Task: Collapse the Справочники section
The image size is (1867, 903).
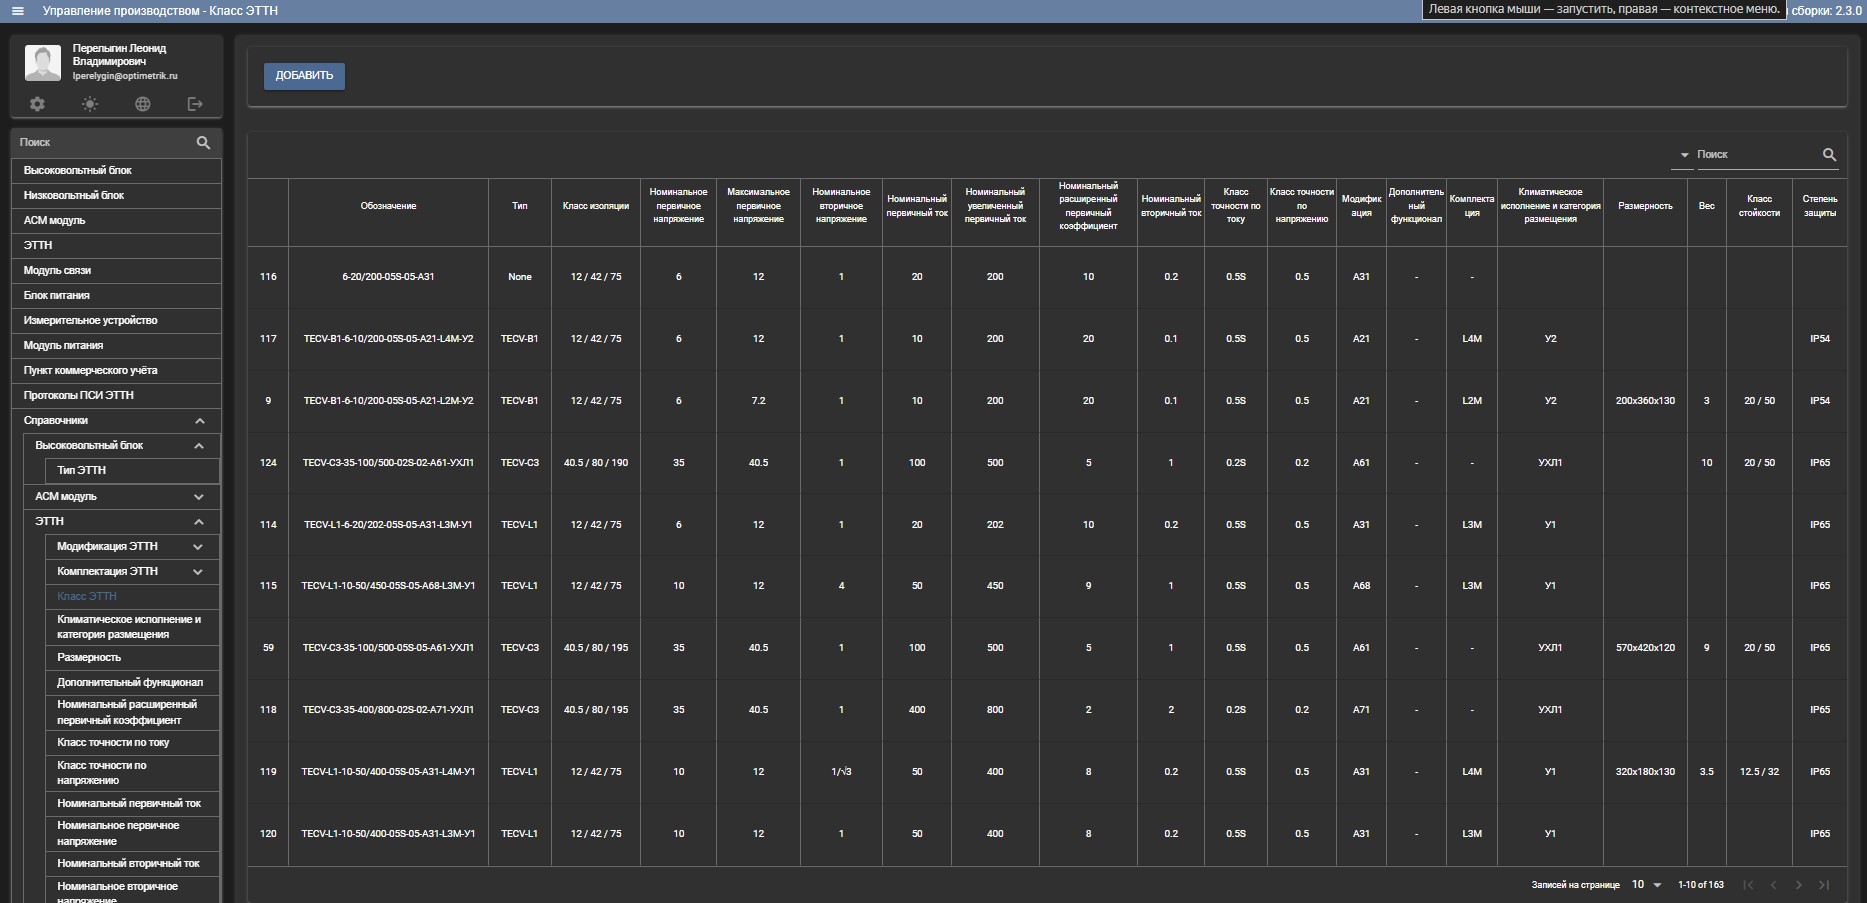Action: pos(199,421)
